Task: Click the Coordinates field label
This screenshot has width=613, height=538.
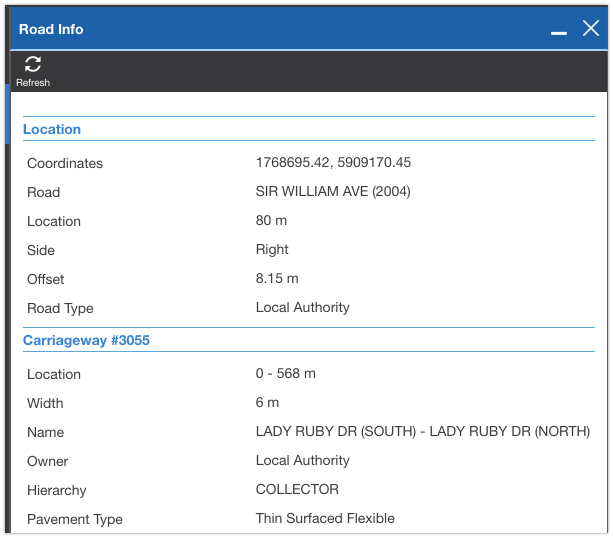Action: [65, 163]
